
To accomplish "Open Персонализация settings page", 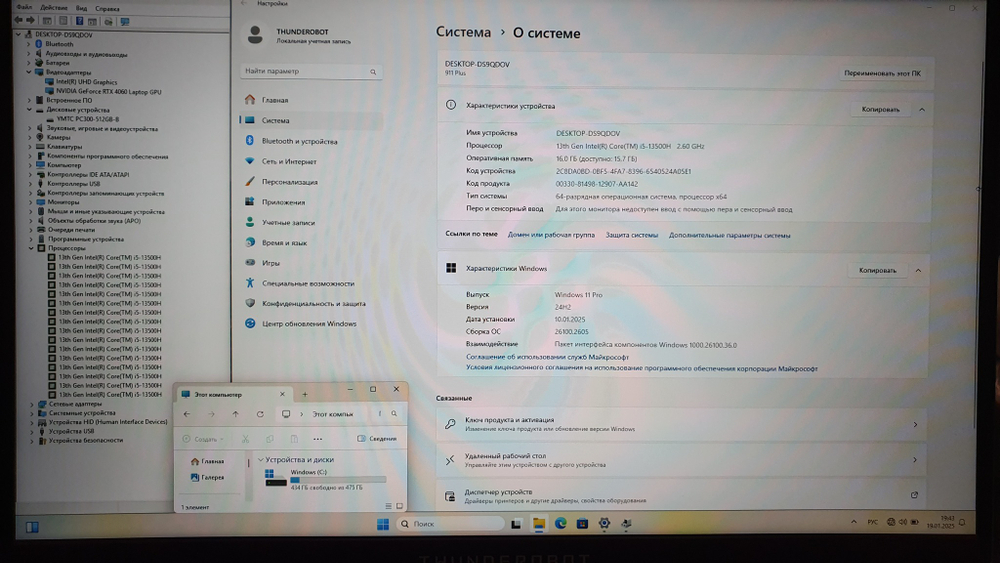I will tap(290, 182).
